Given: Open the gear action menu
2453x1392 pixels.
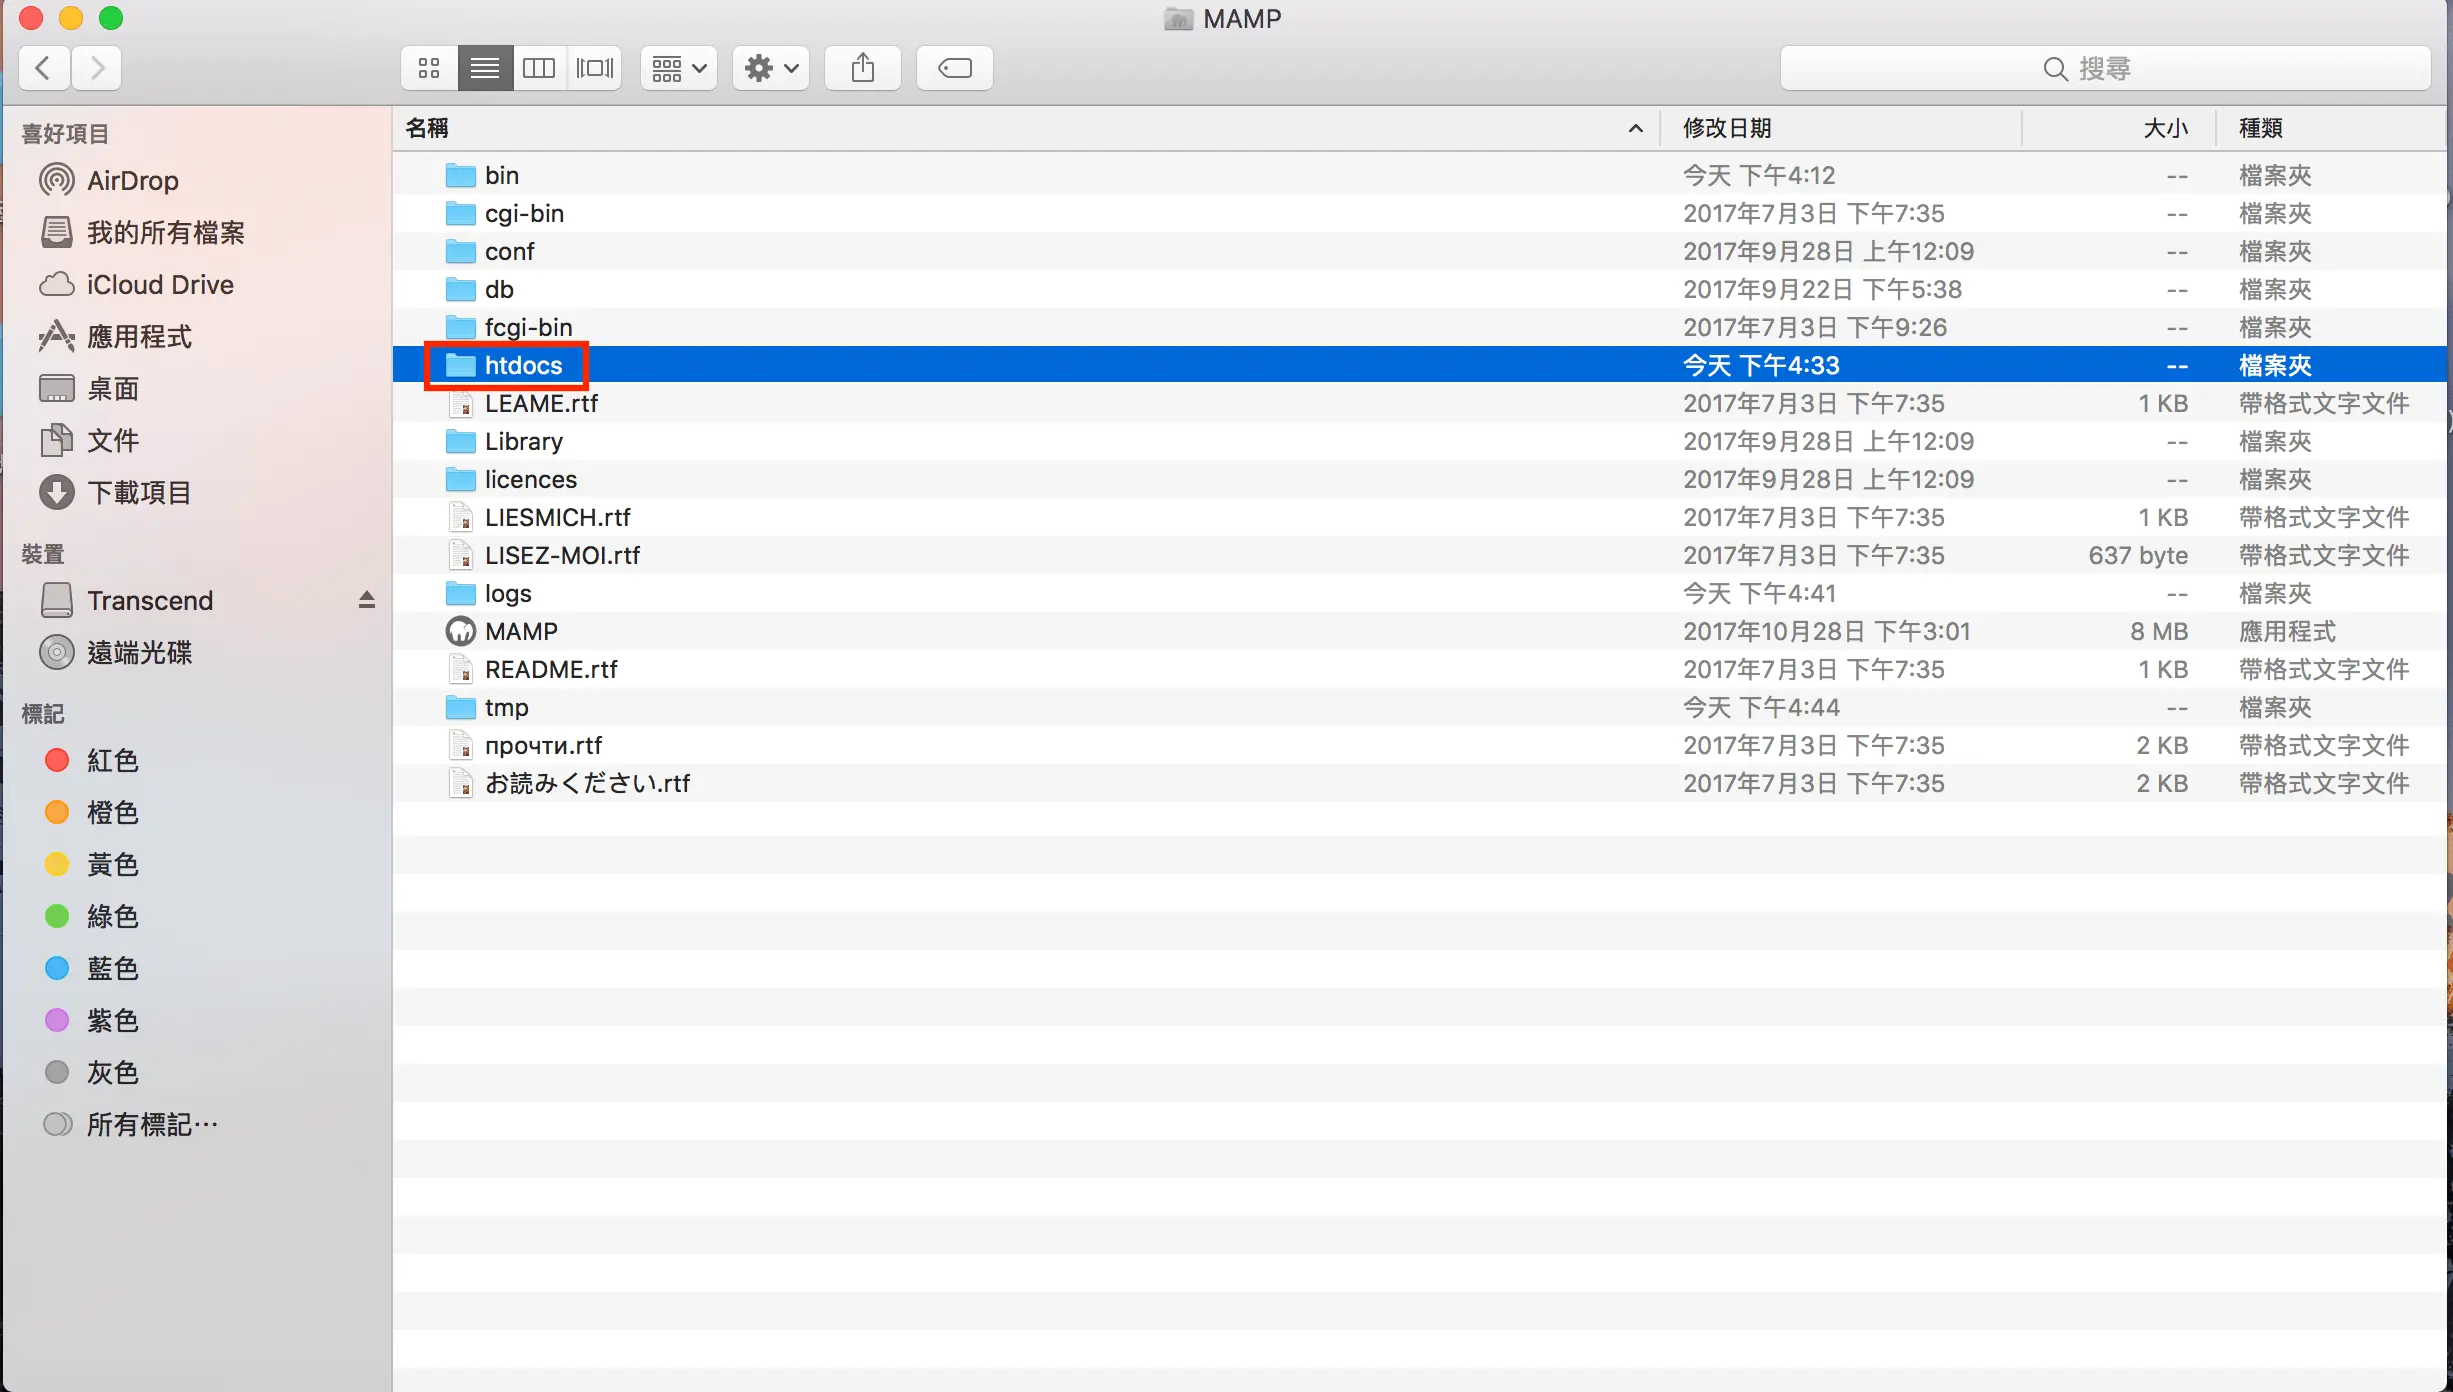Looking at the screenshot, I should point(771,68).
